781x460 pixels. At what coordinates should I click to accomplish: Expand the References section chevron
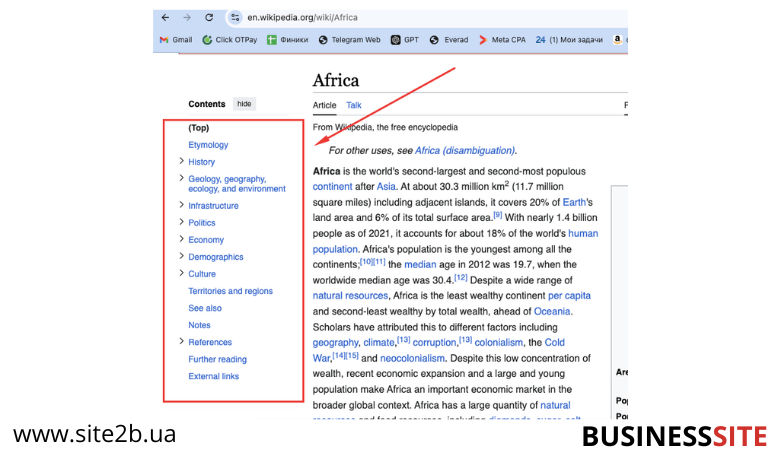coord(181,342)
